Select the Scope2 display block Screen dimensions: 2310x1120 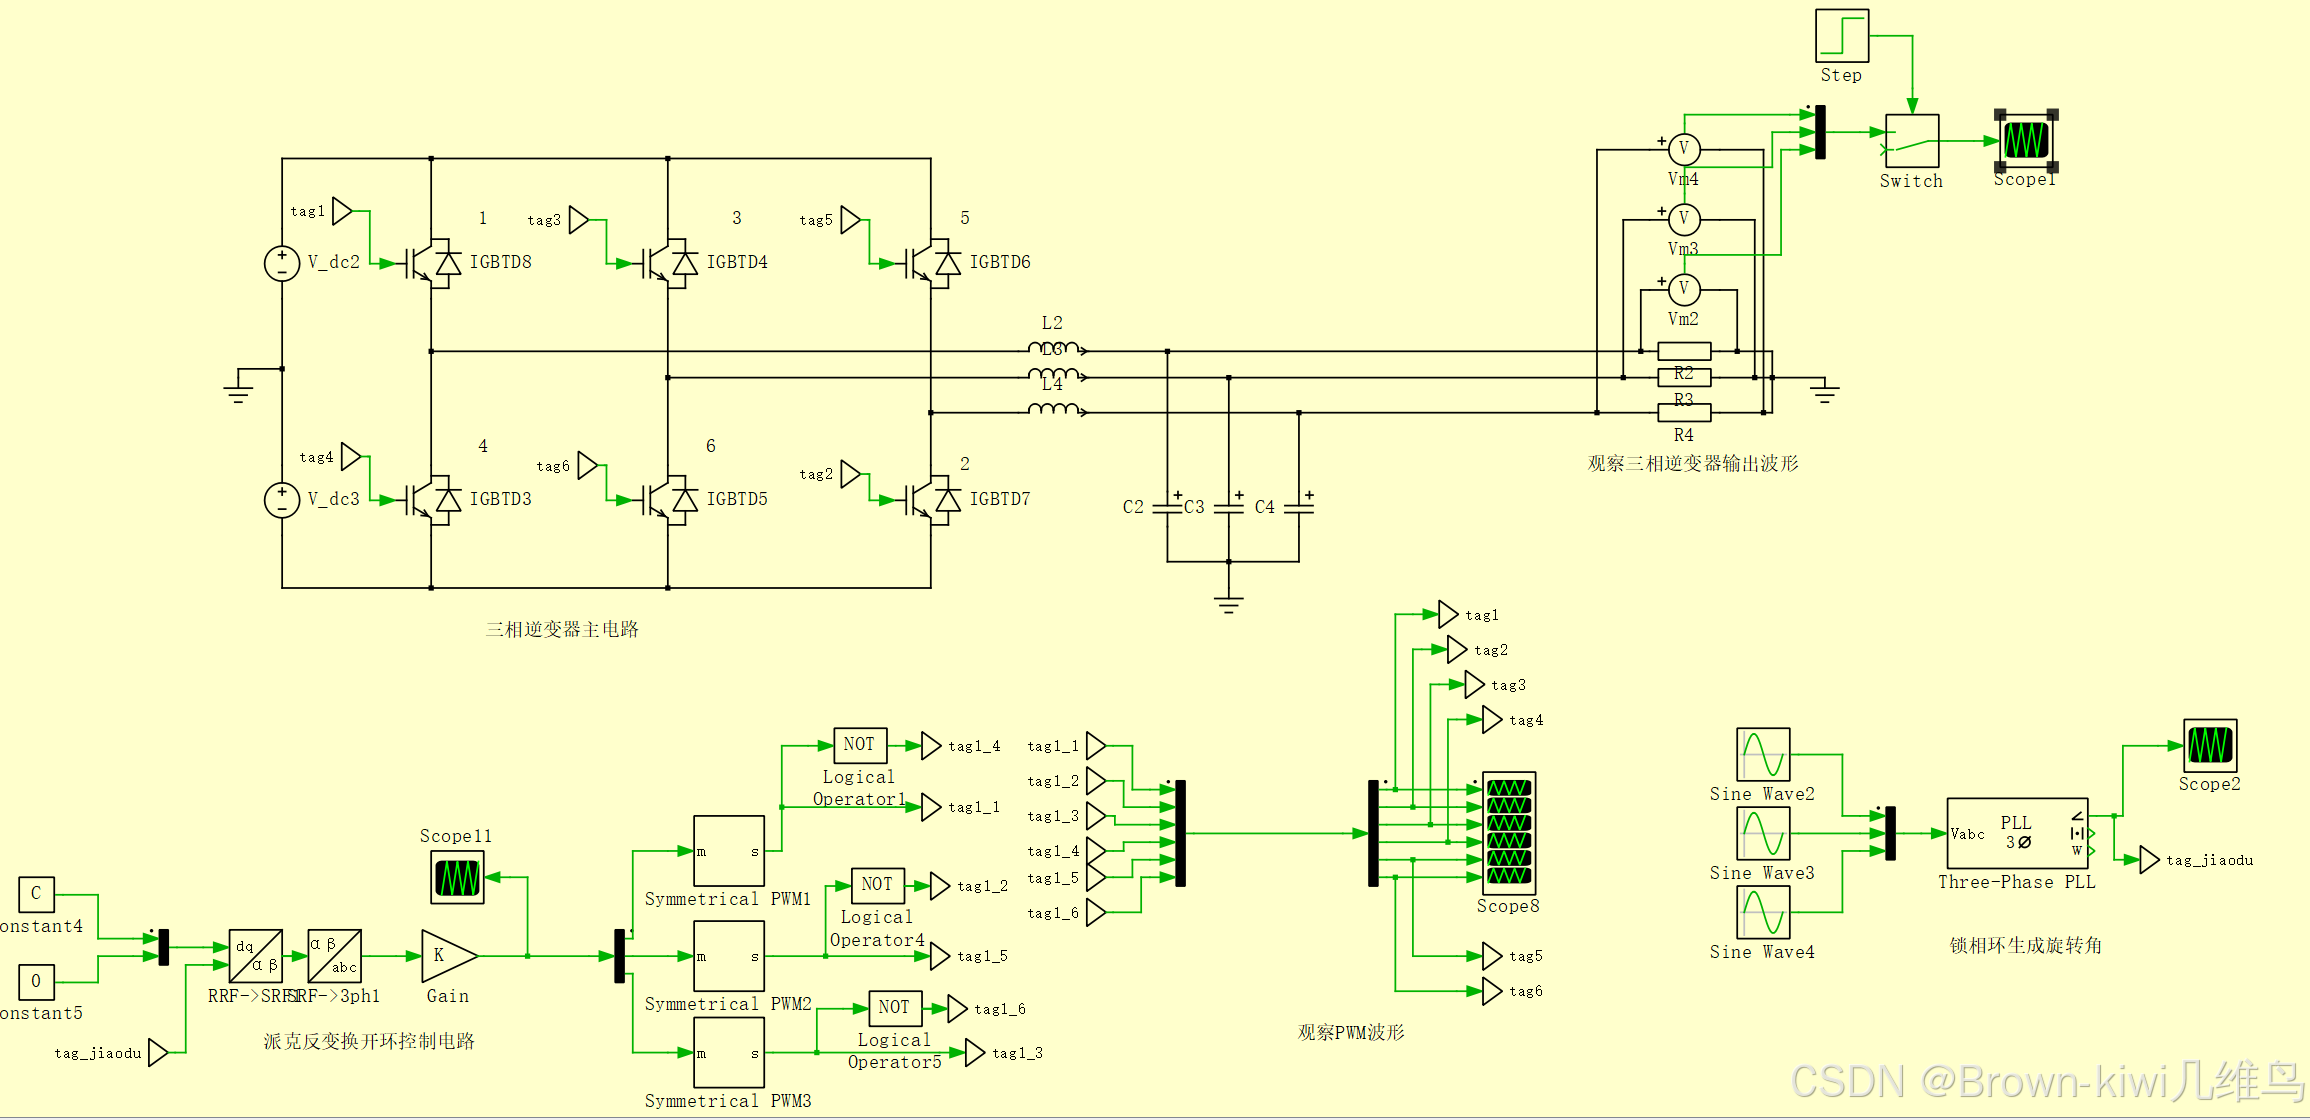[x=2210, y=745]
